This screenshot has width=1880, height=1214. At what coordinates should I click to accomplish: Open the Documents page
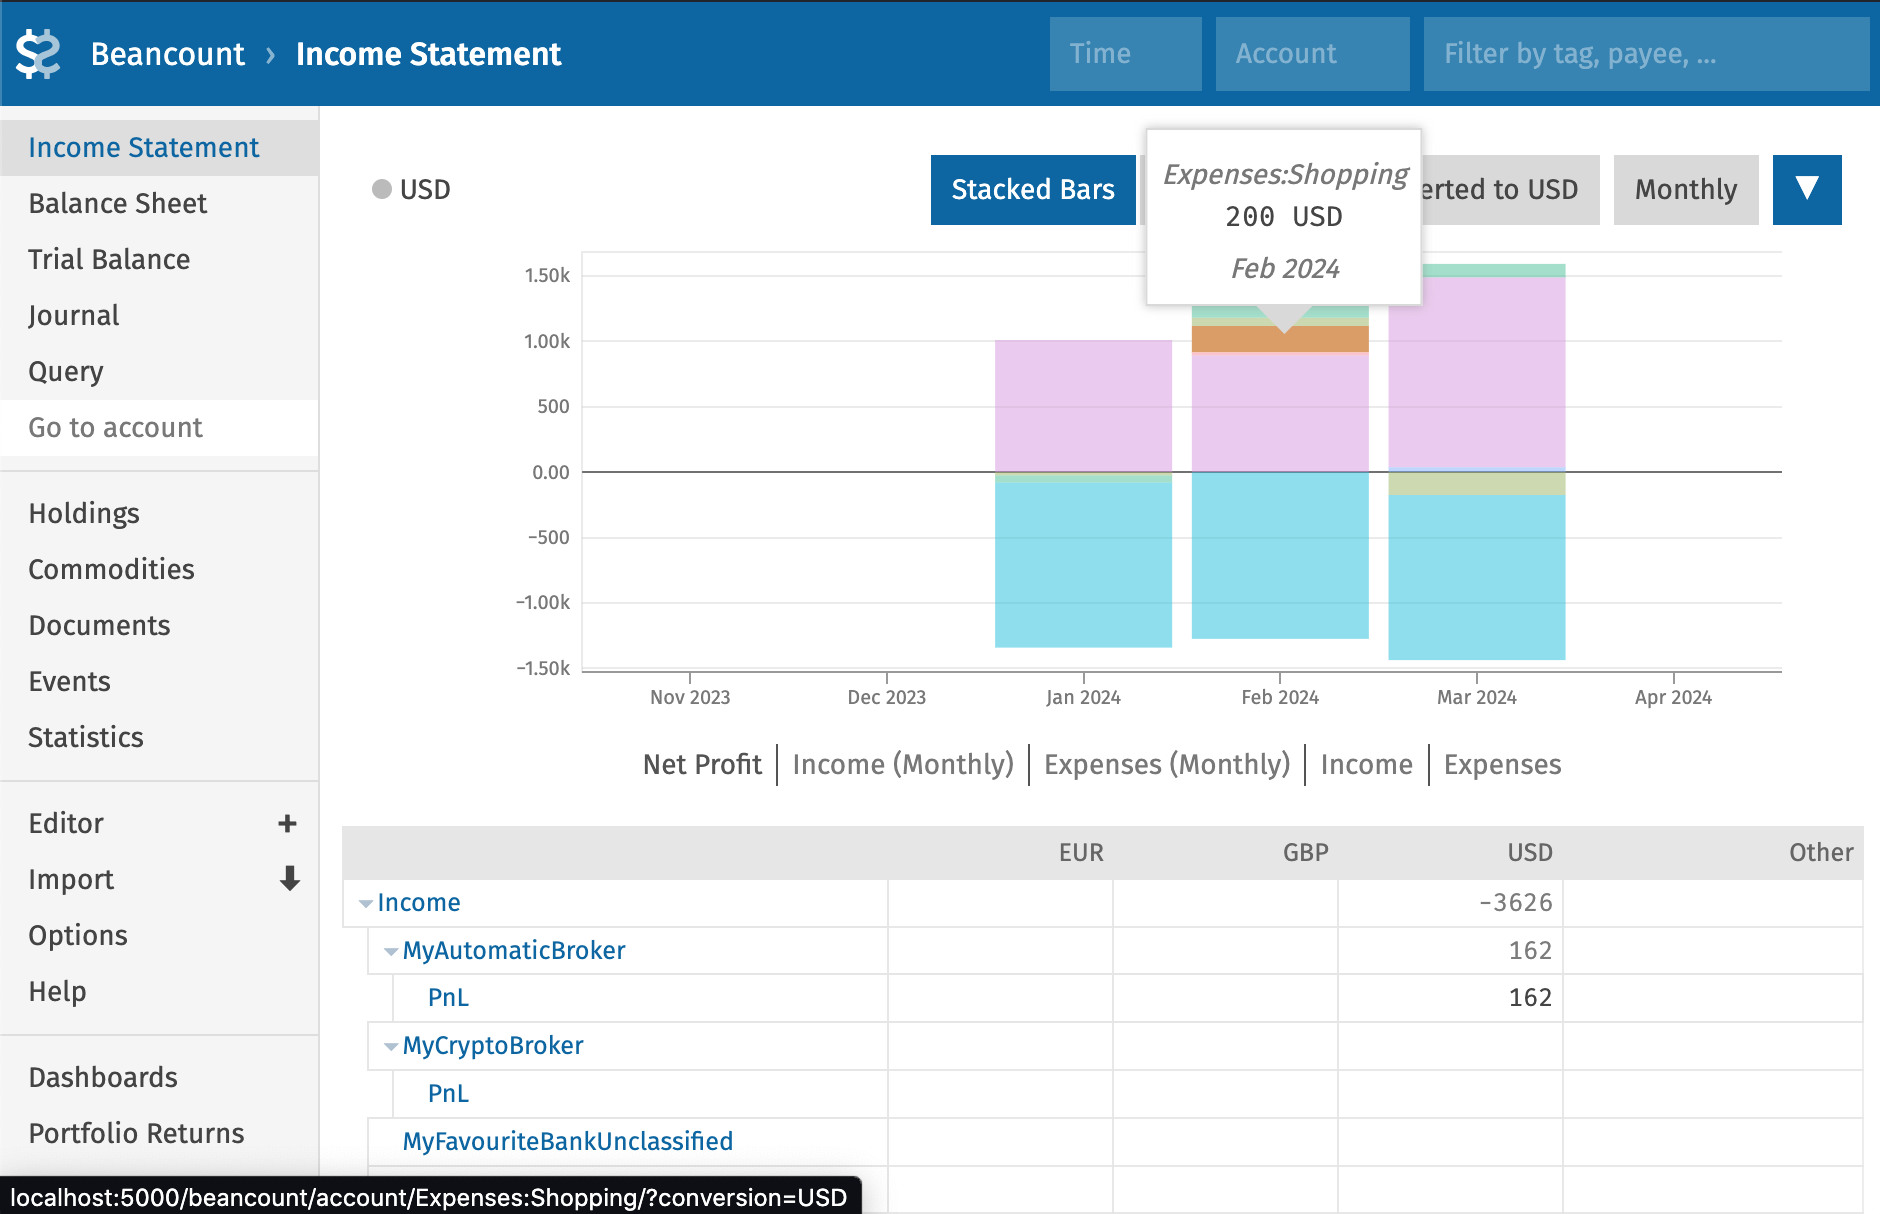(x=159, y=626)
